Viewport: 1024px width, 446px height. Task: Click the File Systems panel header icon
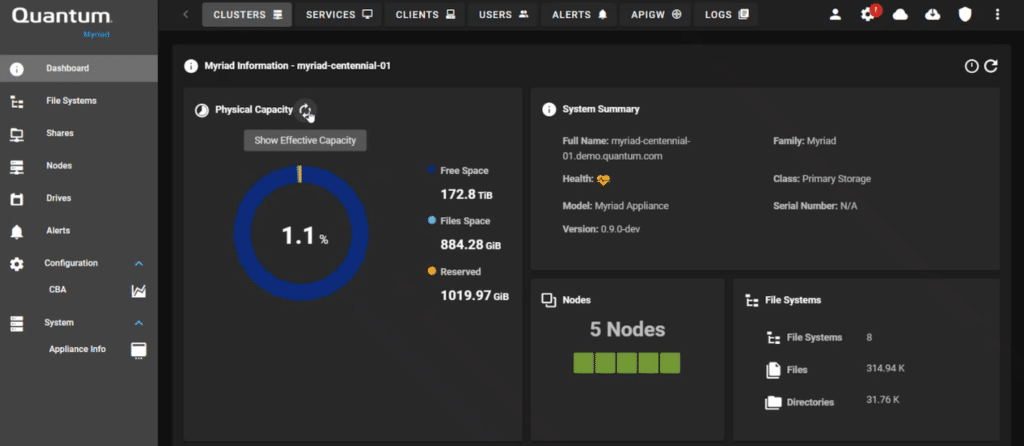[752, 300]
